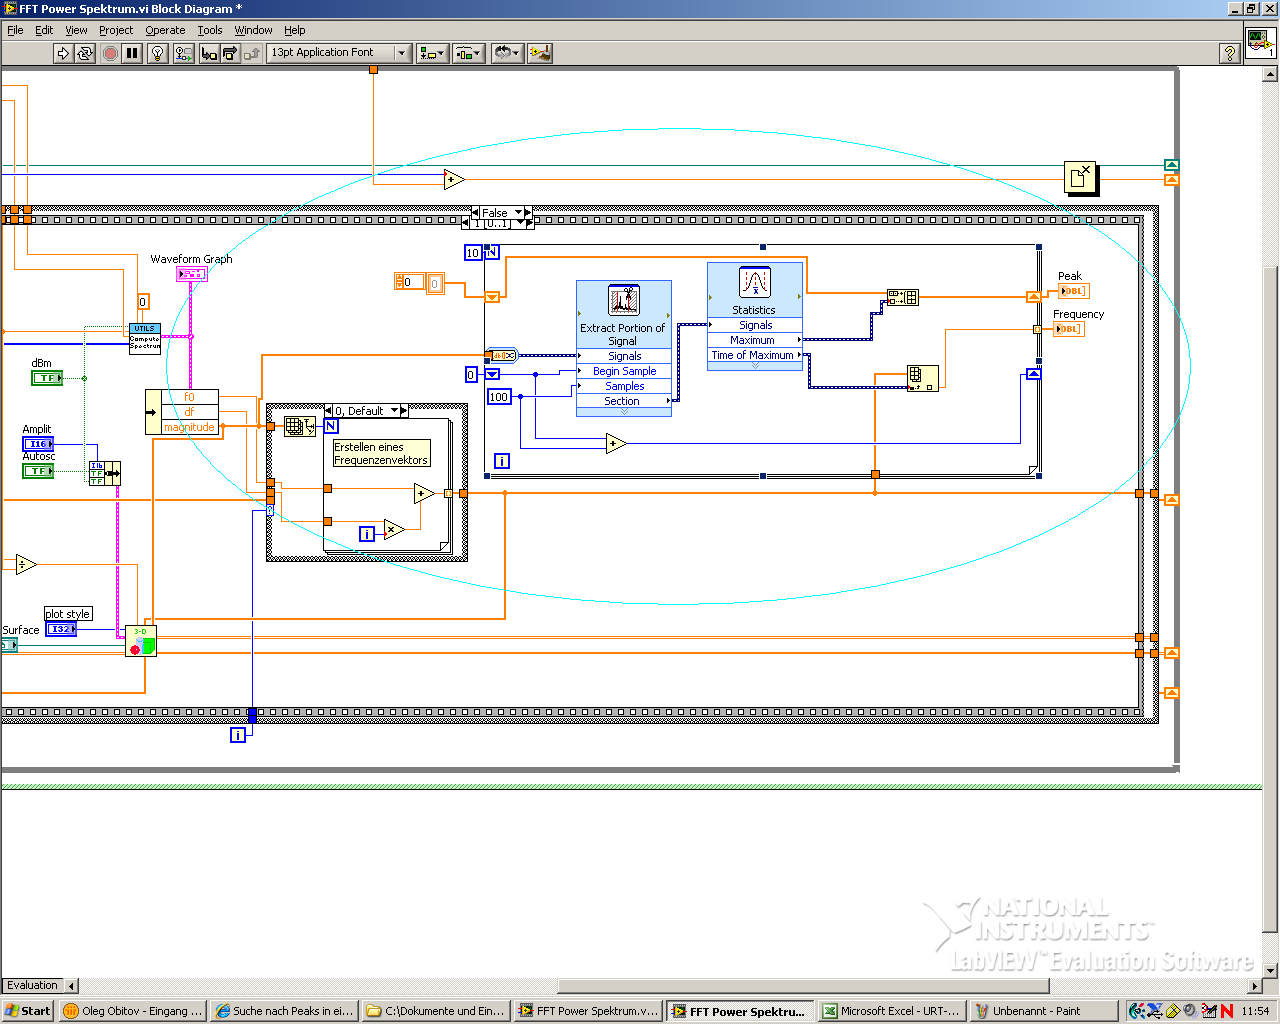Open the Distribute Objects dropdown
Image resolution: width=1280 pixels, height=1024 pixels.
(x=468, y=53)
